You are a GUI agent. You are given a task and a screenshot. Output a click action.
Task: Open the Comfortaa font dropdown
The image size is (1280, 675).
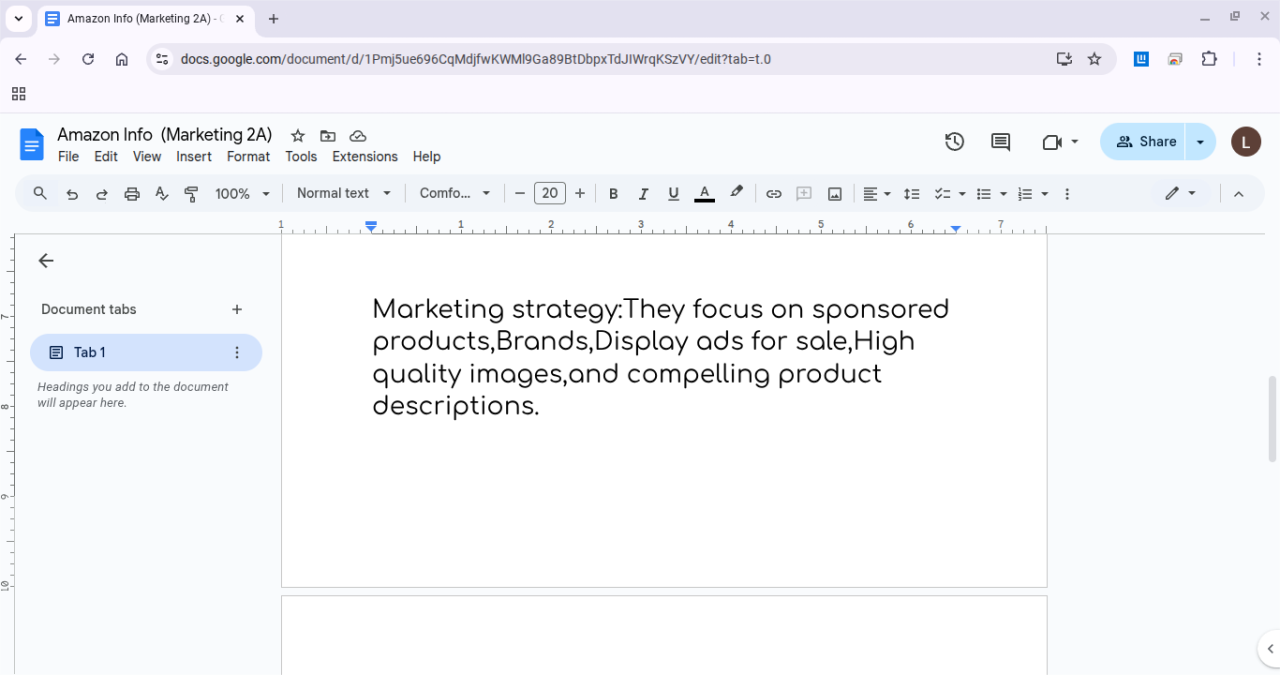tap(455, 194)
